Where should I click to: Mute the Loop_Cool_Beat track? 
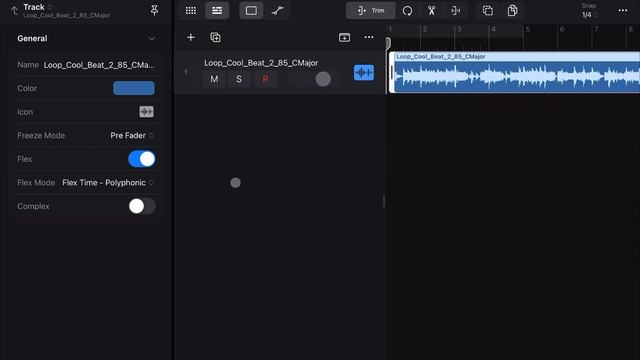pyautogui.click(x=214, y=79)
